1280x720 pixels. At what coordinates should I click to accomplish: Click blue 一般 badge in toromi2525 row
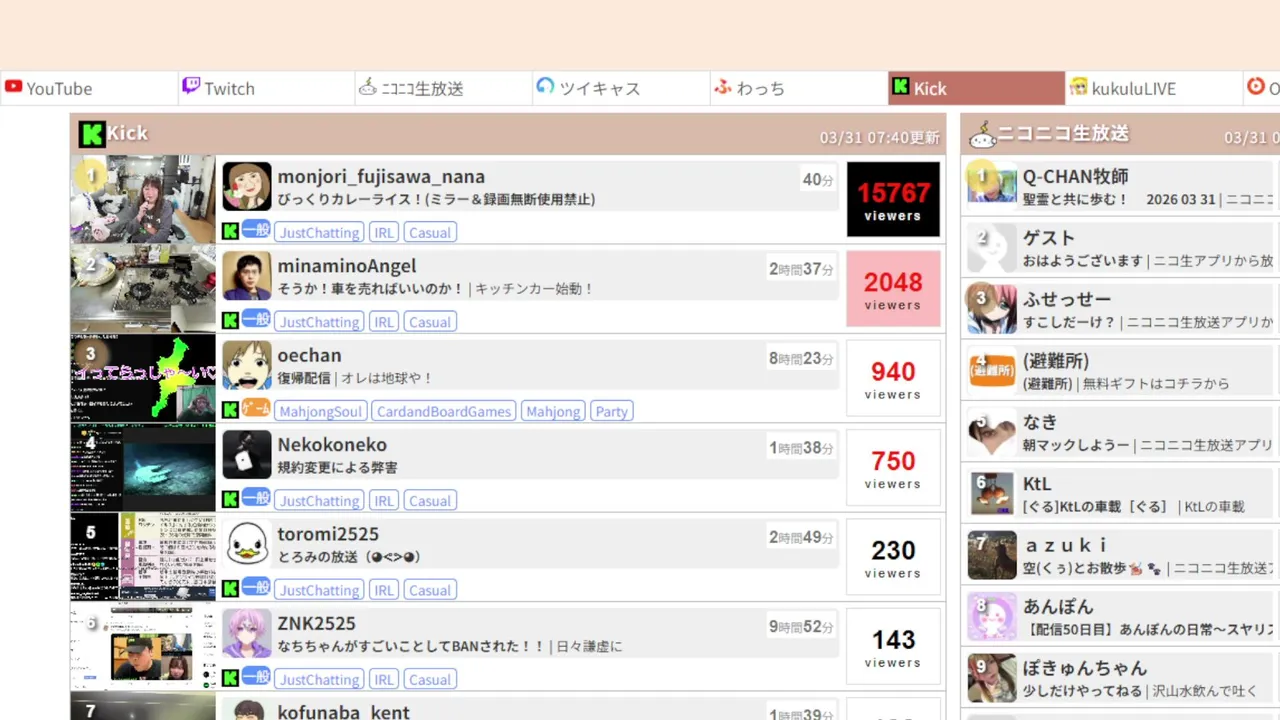click(256, 588)
